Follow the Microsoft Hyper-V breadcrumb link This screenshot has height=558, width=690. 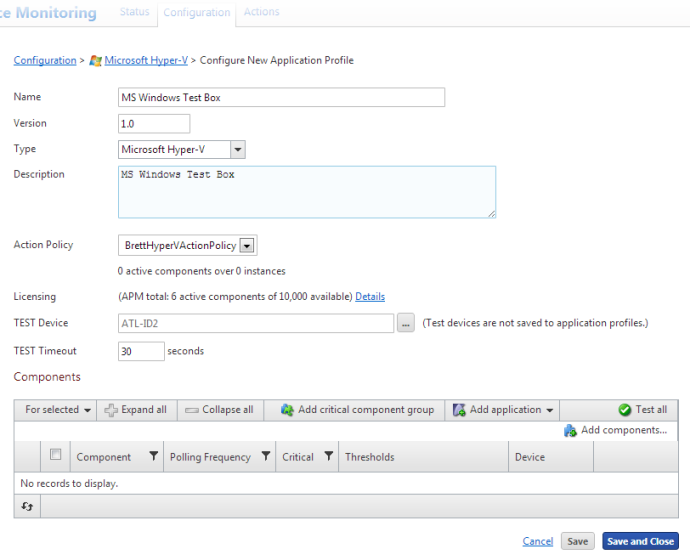pyautogui.click(x=146, y=60)
